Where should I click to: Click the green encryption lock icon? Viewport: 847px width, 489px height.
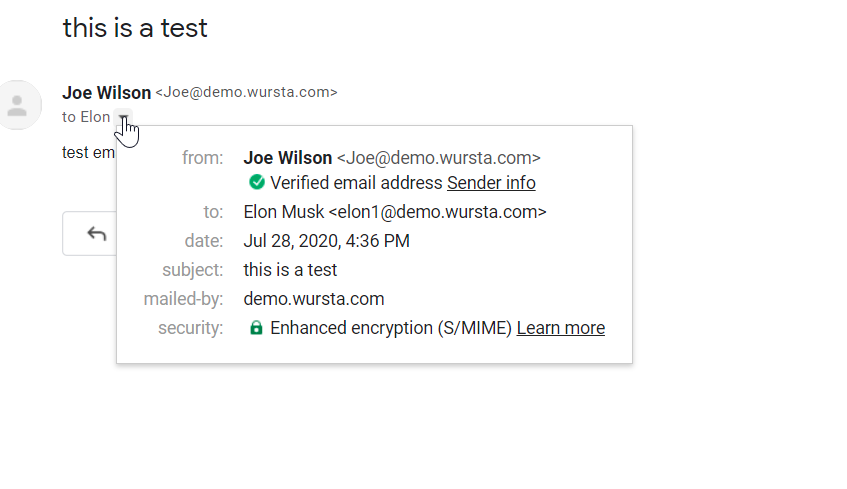(257, 328)
